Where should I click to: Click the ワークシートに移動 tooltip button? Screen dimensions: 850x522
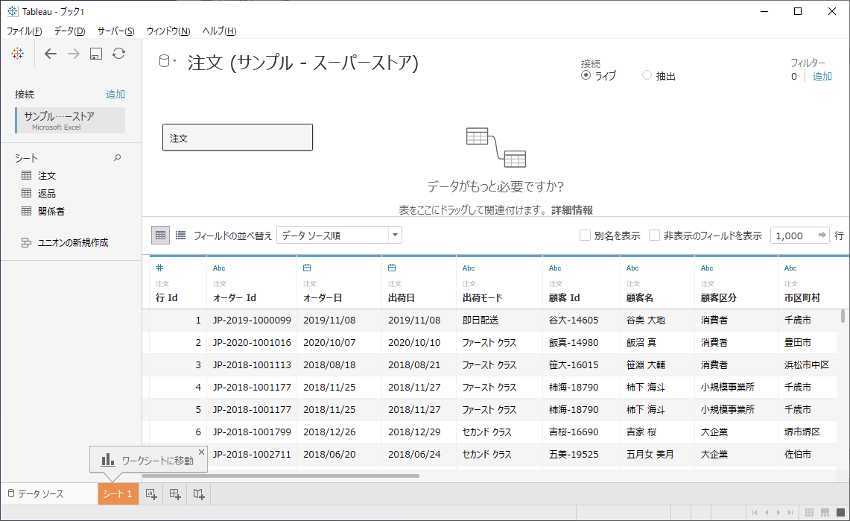(148, 460)
